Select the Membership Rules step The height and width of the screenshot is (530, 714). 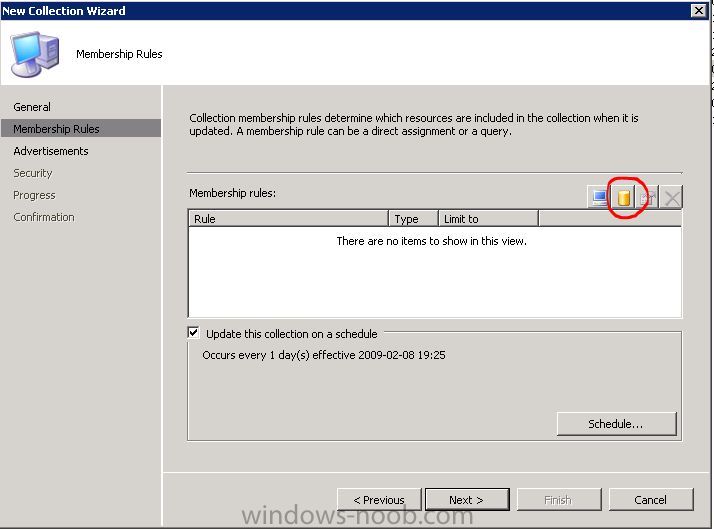(x=81, y=129)
